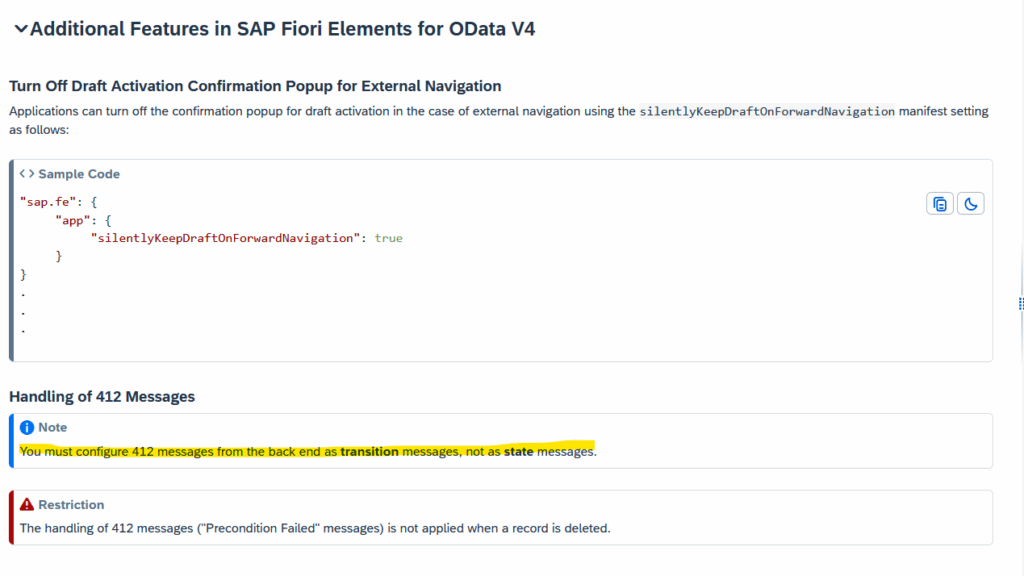This screenshot has width=1024, height=576.
Task: Click the '"app": {' code line
Action: [x=84, y=220]
